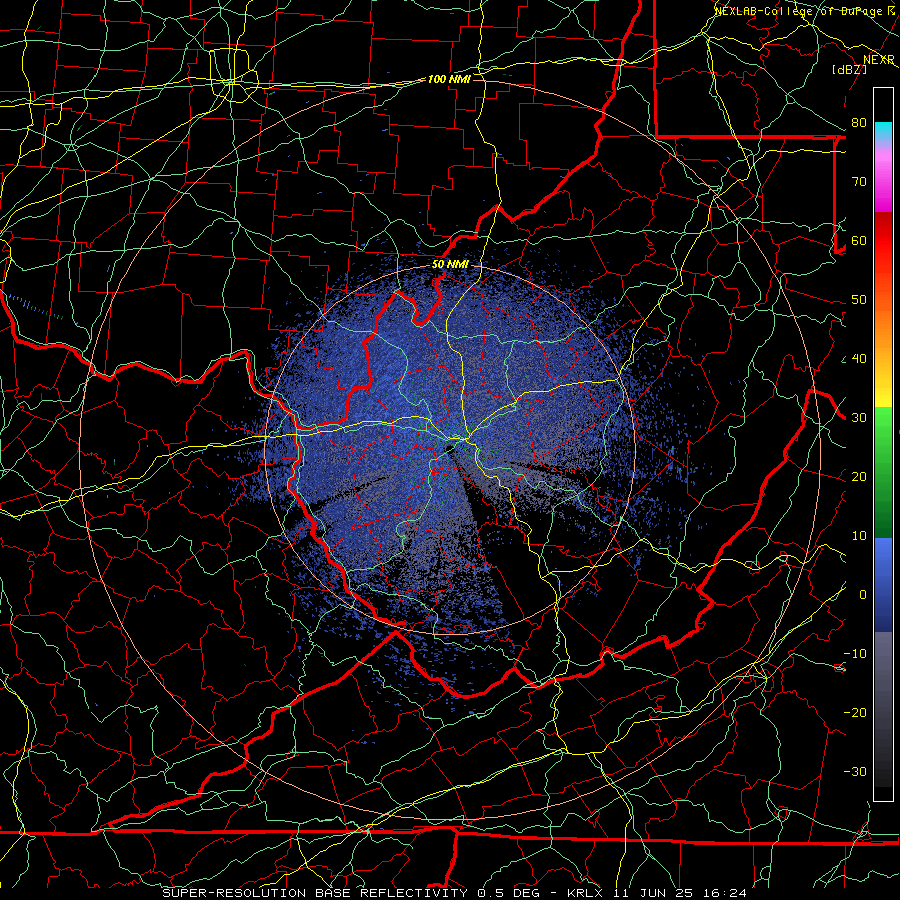Click the -20 dBZ value on the color scale
This screenshot has height=900, width=900.
(x=855, y=713)
